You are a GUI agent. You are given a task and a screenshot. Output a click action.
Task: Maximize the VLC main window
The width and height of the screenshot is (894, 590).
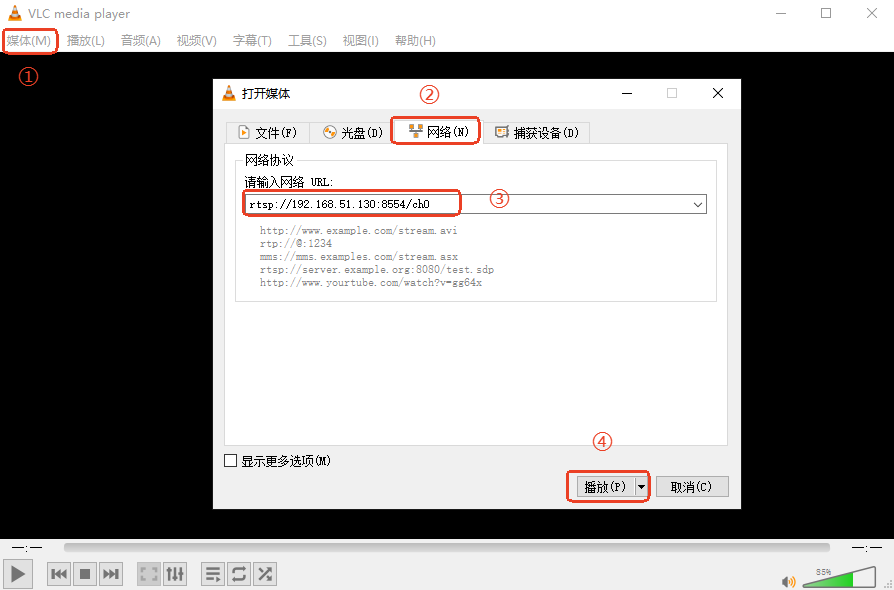click(826, 13)
